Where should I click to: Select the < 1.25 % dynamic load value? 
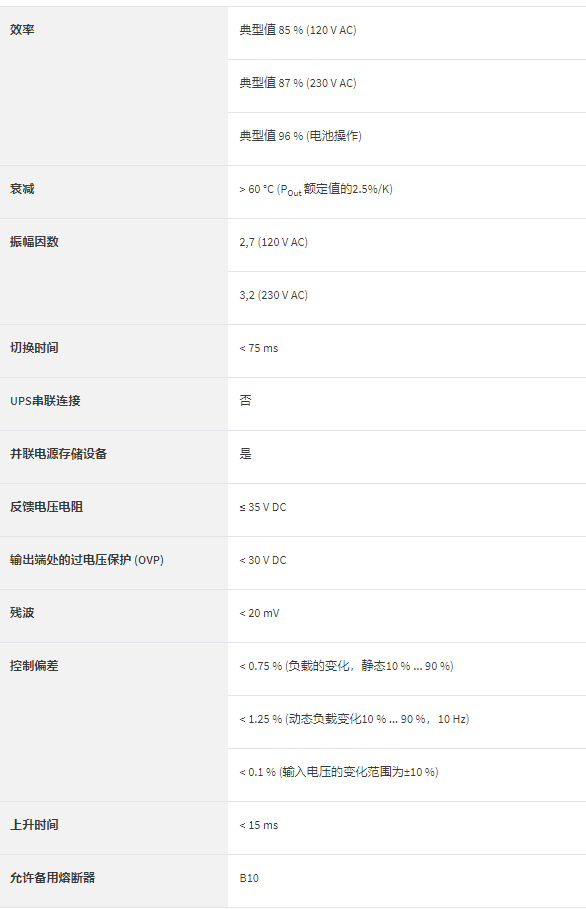(x=354, y=719)
